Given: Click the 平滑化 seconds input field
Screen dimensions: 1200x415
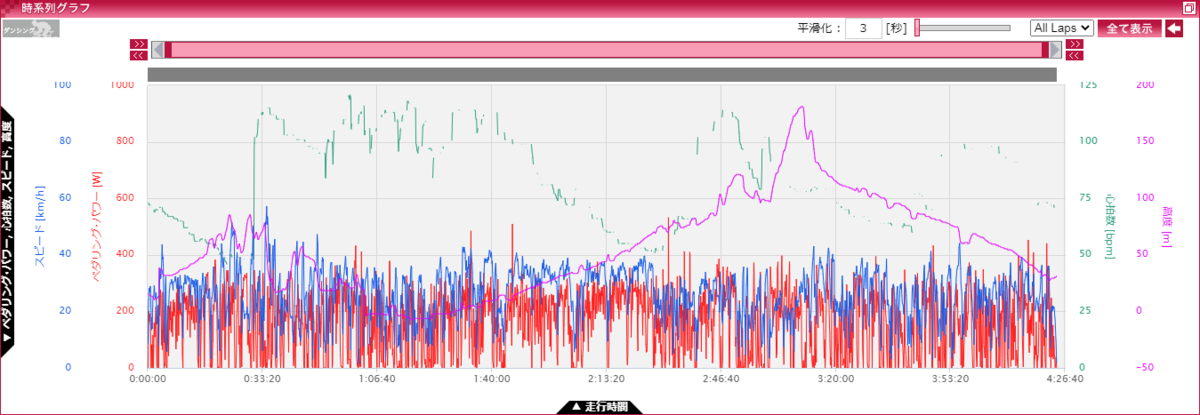Looking at the screenshot, I should click(x=863, y=28).
